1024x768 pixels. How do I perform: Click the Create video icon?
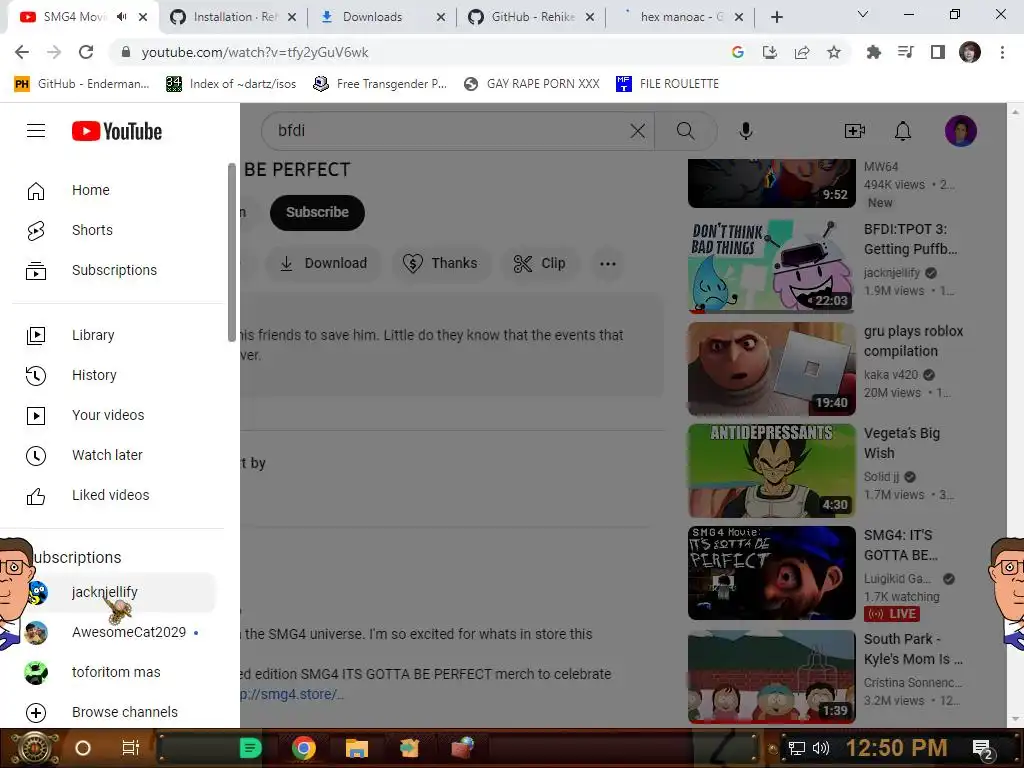[x=854, y=131]
